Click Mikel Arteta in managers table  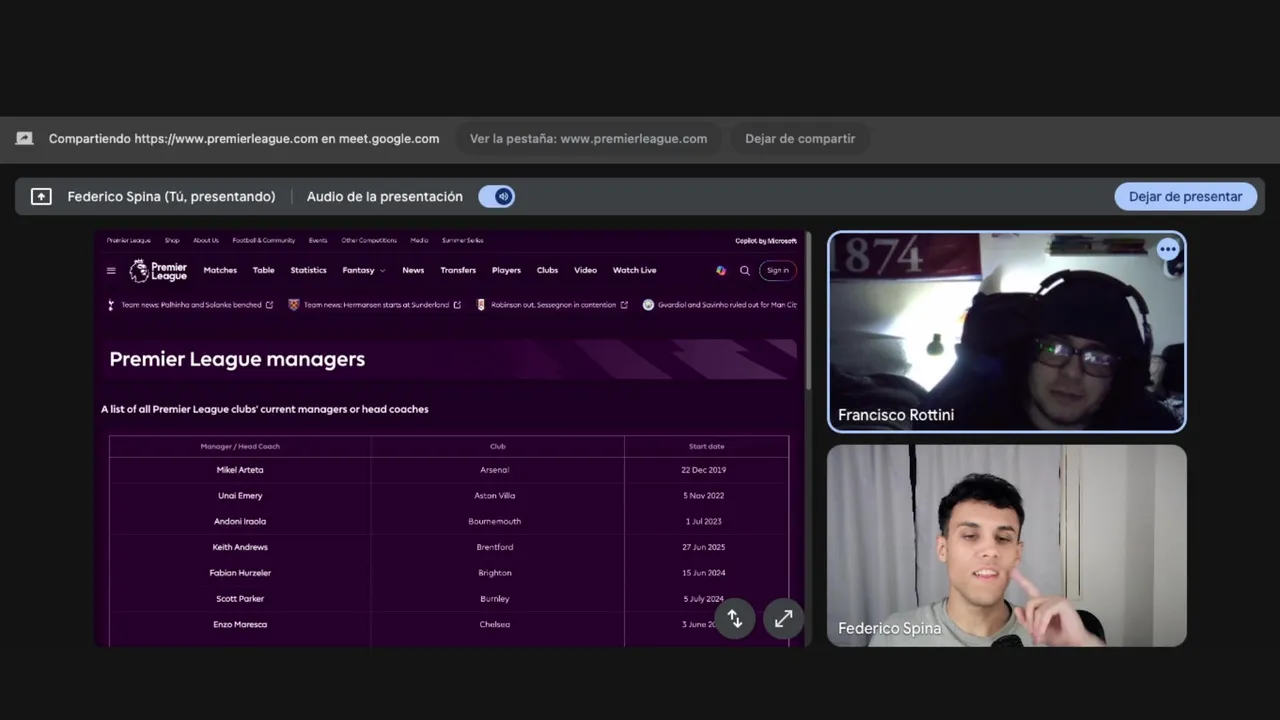pos(240,470)
